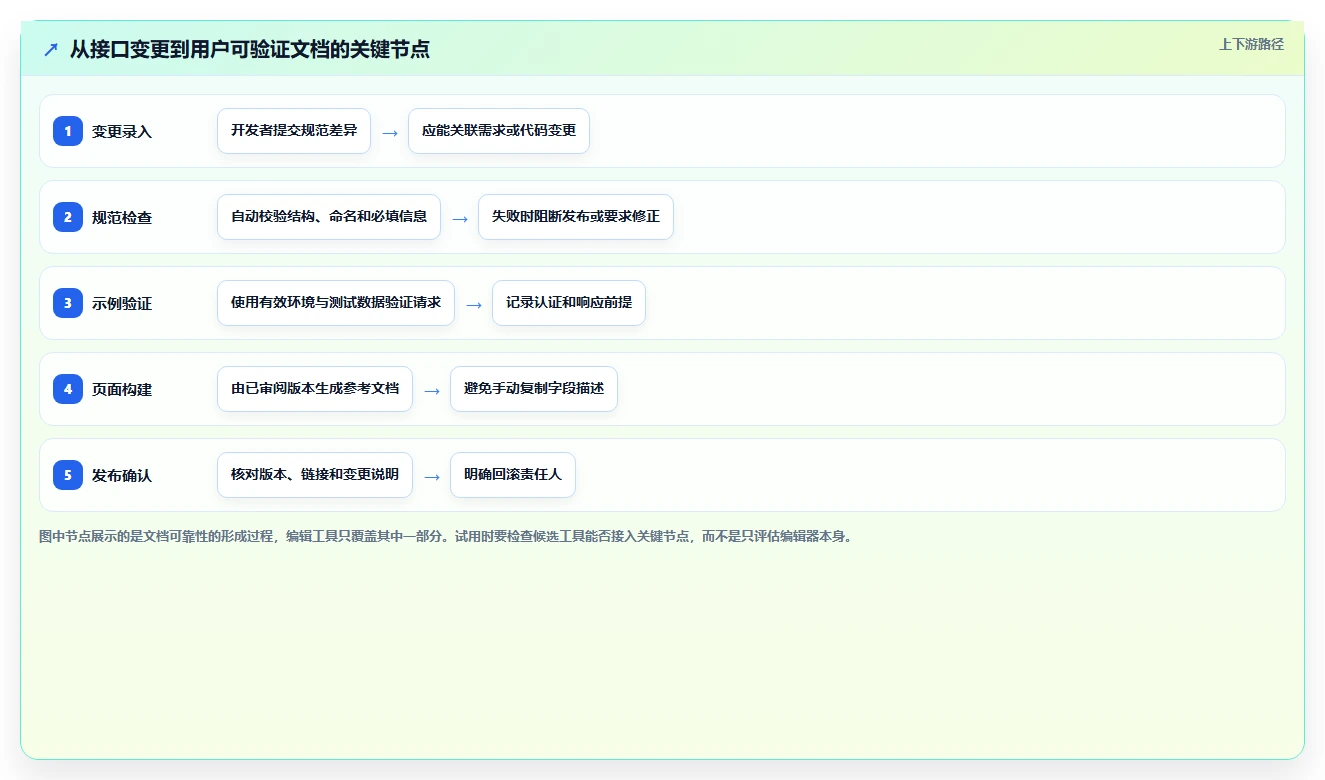Select the 上下游路径 label in header

(1251, 44)
